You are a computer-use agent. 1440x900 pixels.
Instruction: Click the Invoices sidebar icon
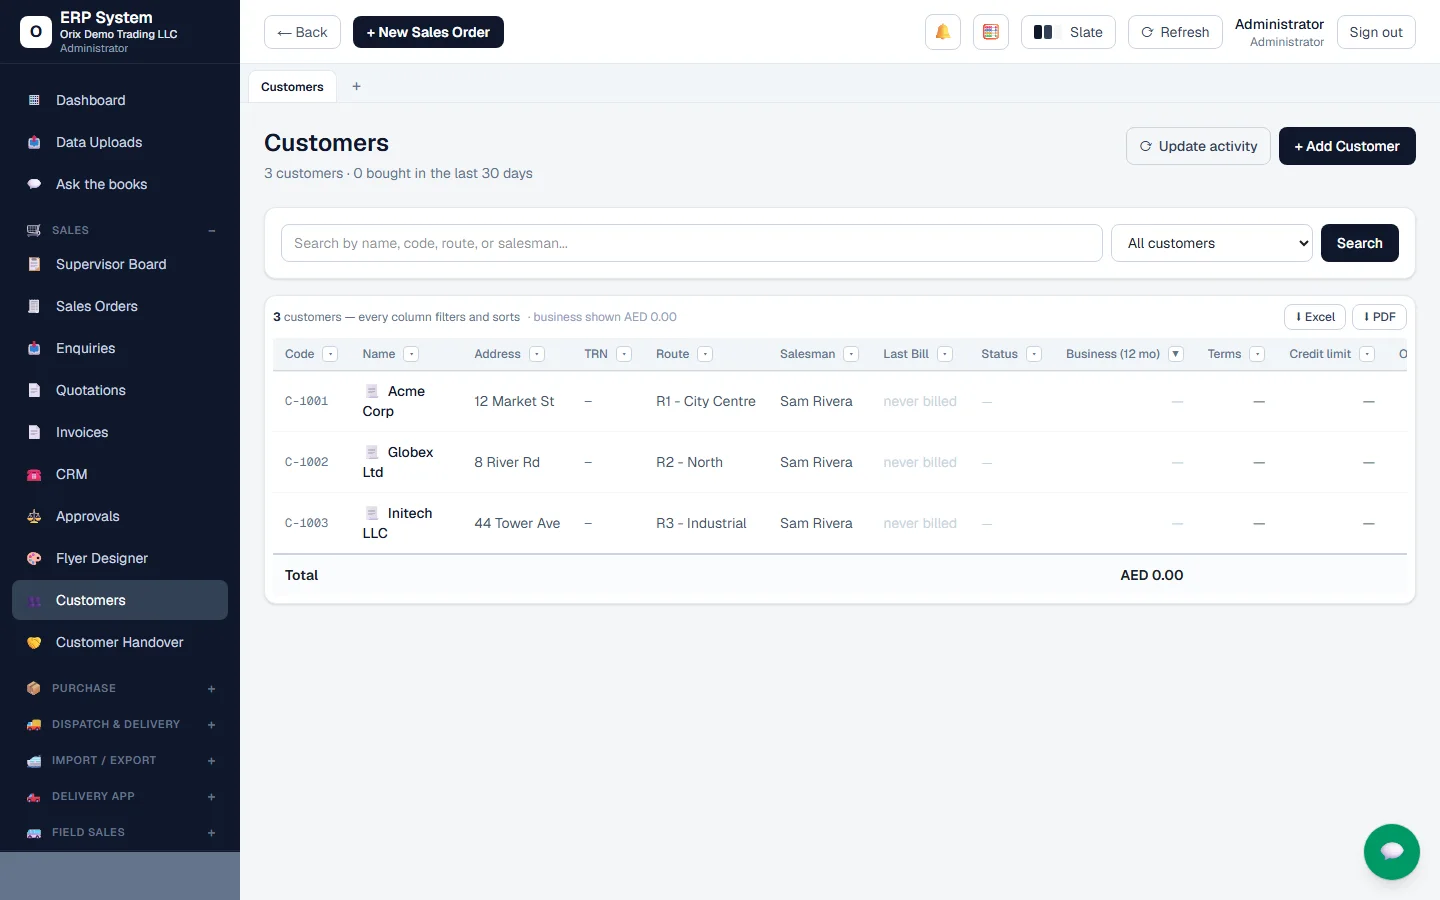tap(34, 432)
